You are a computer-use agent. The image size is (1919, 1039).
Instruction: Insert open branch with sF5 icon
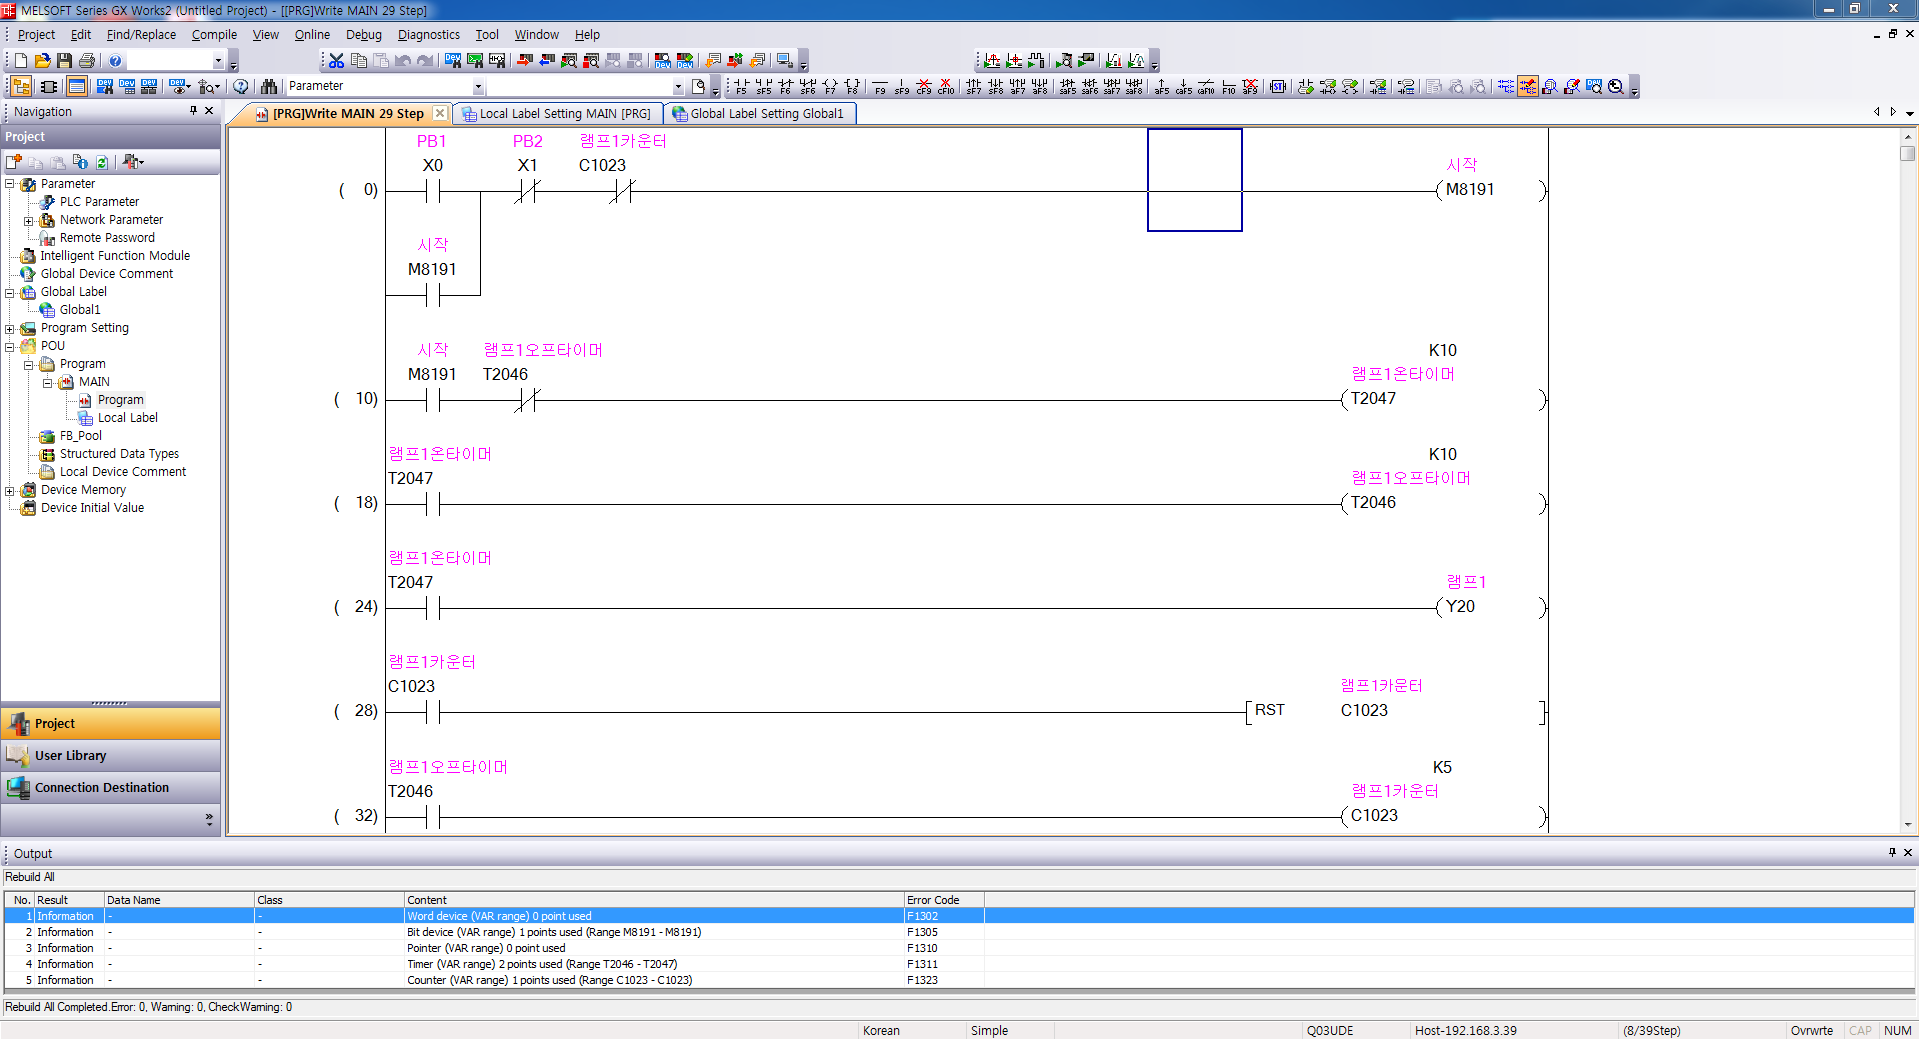pos(763,87)
